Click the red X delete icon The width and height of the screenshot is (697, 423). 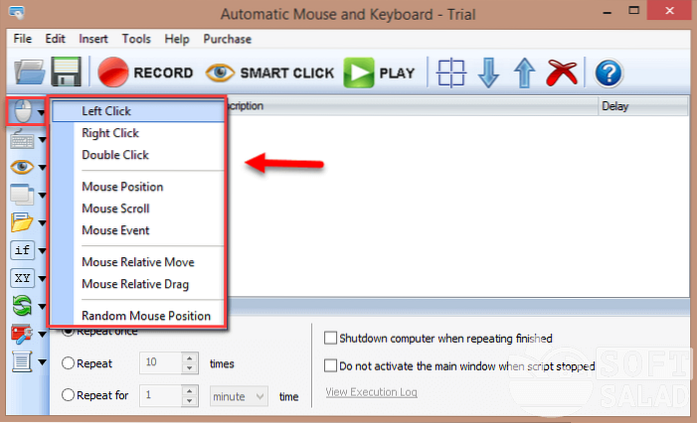(x=565, y=73)
